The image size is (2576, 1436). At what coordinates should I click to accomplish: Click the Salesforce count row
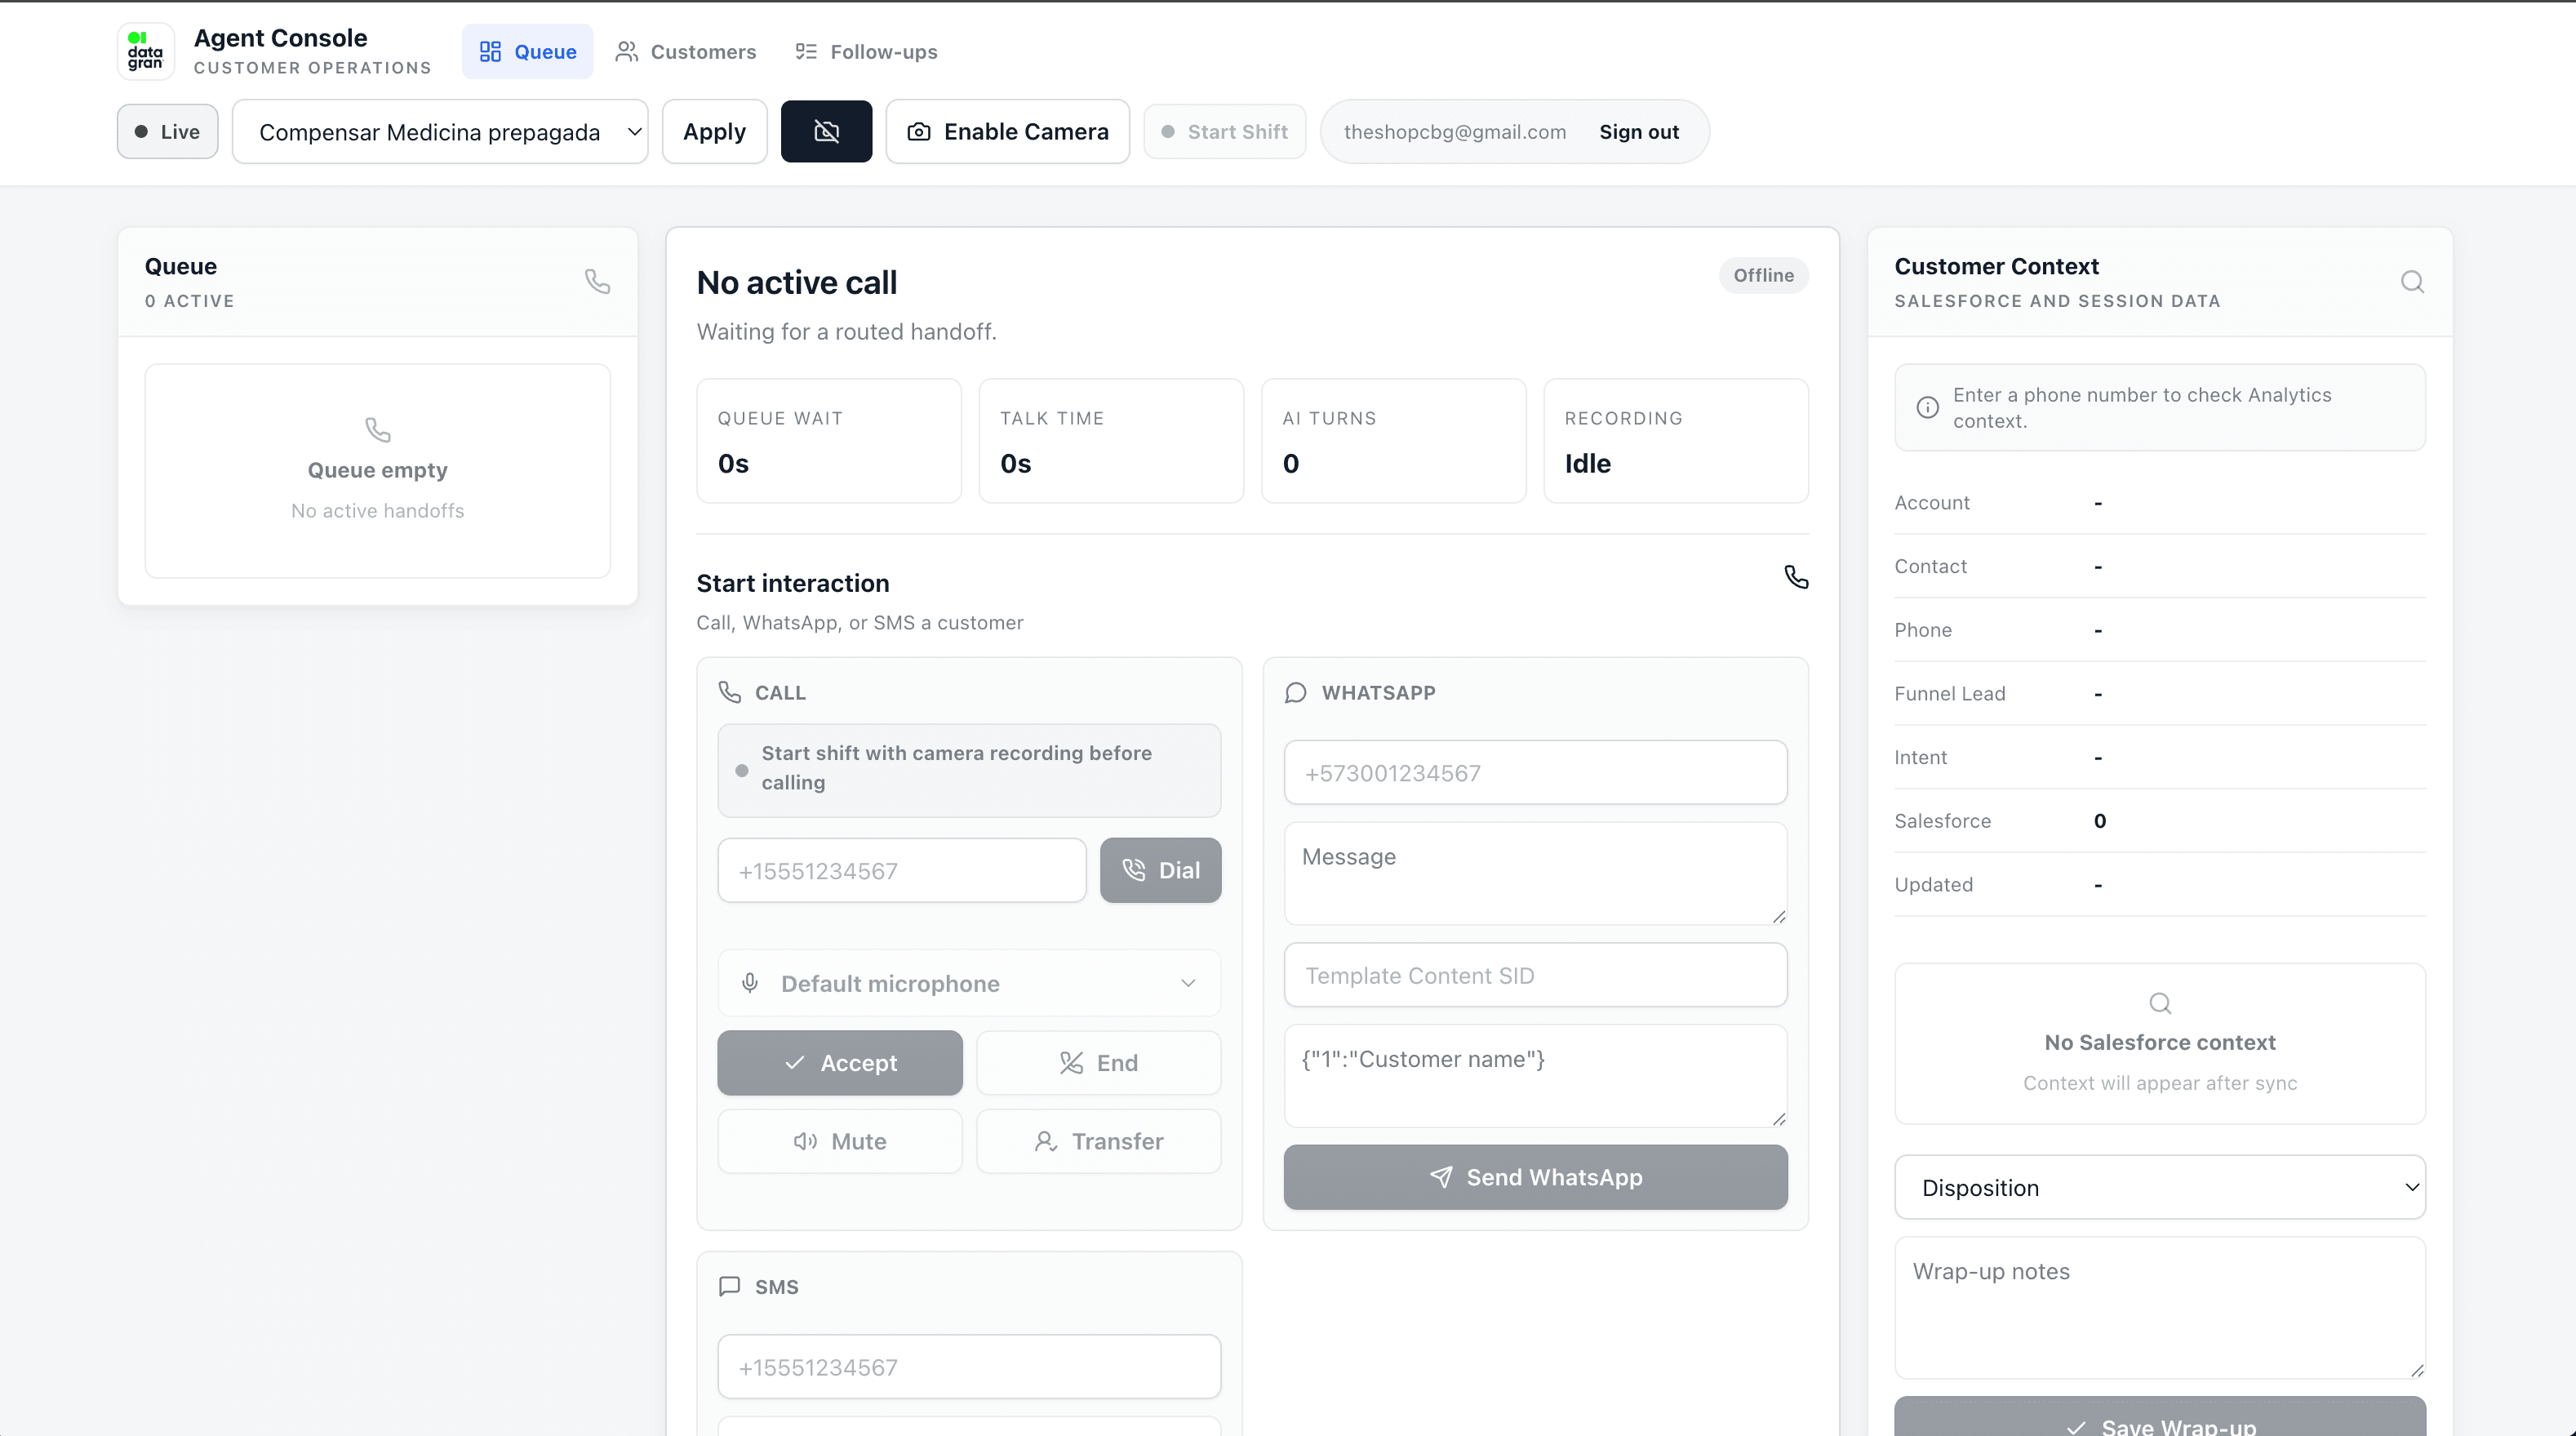(2160, 821)
